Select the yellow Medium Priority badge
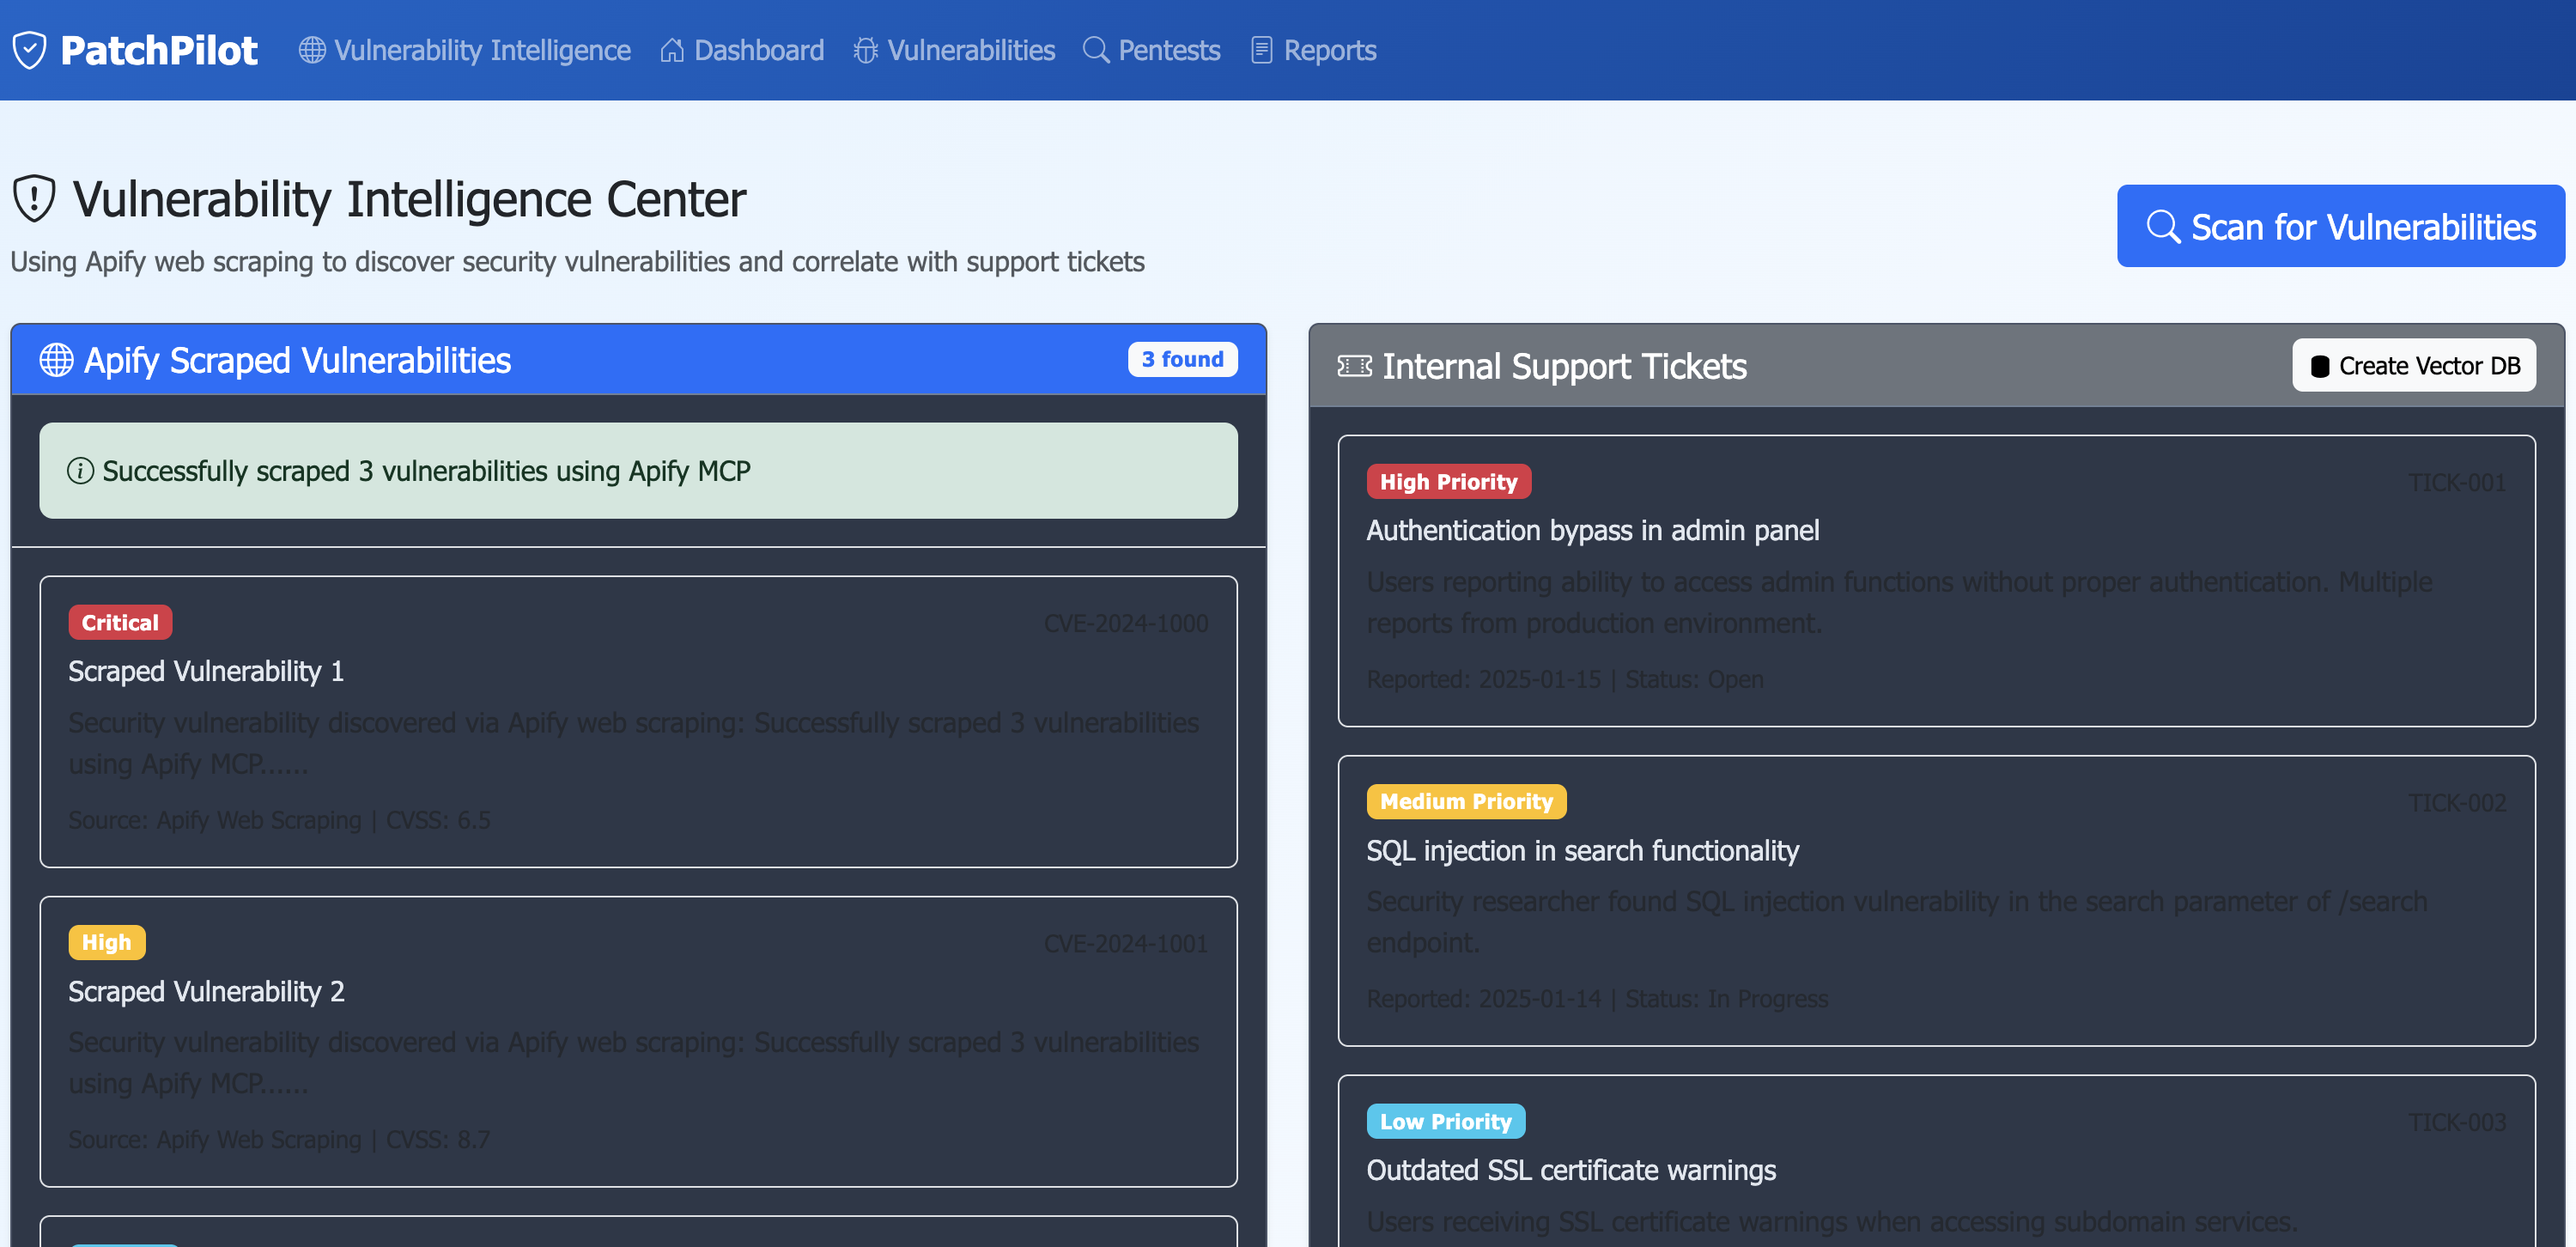 pos(1466,802)
